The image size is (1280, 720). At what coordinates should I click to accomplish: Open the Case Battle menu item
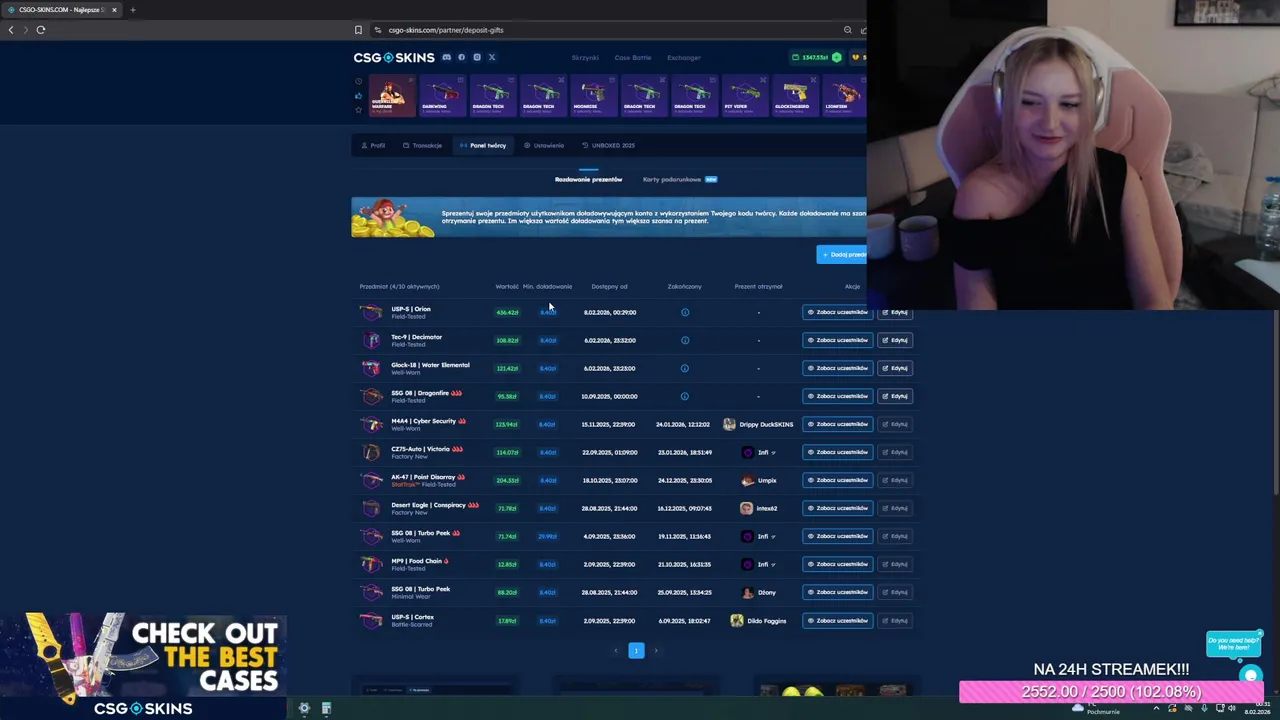[x=633, y=57]
